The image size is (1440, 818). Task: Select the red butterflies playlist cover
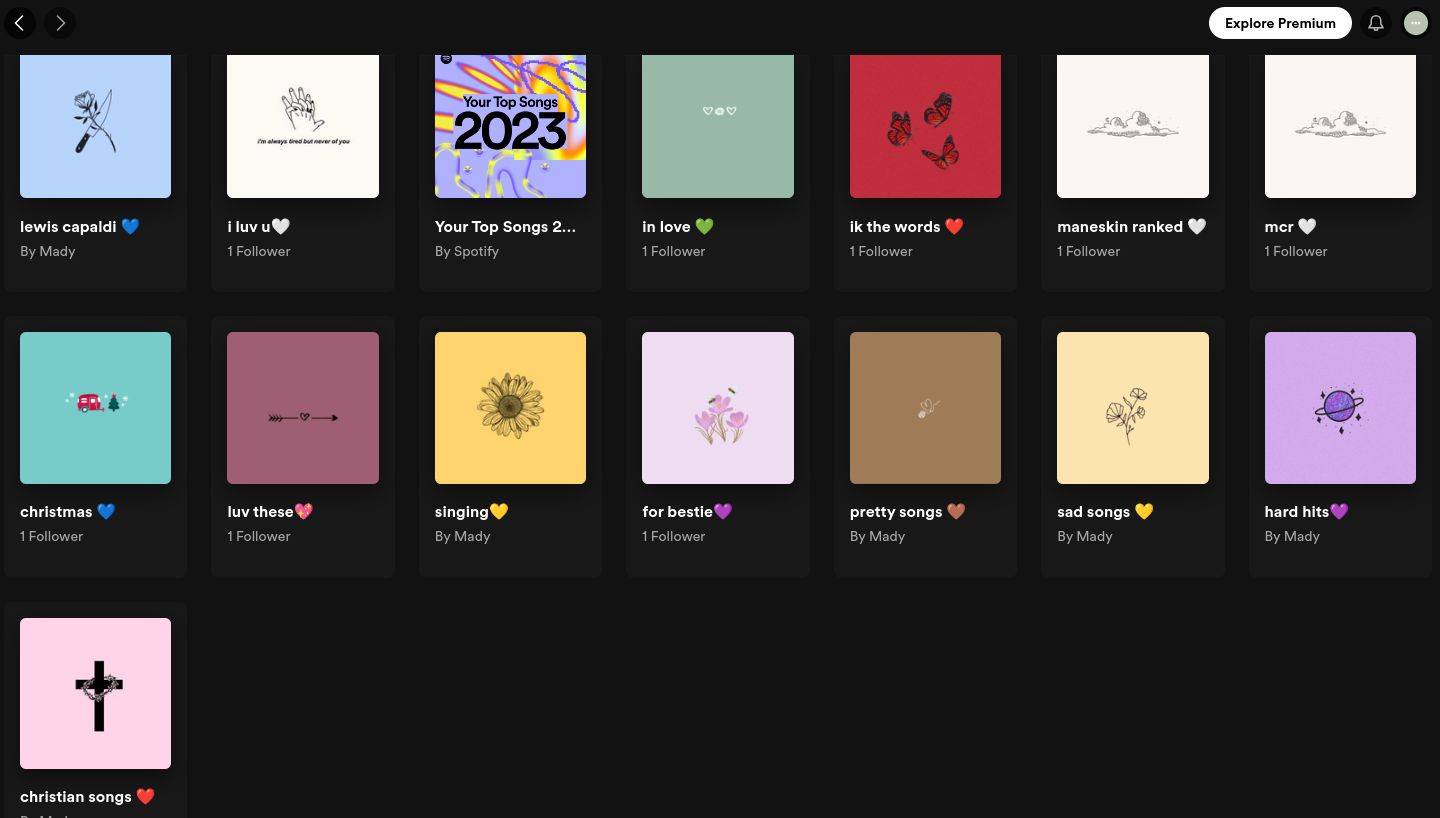point(925,125)
